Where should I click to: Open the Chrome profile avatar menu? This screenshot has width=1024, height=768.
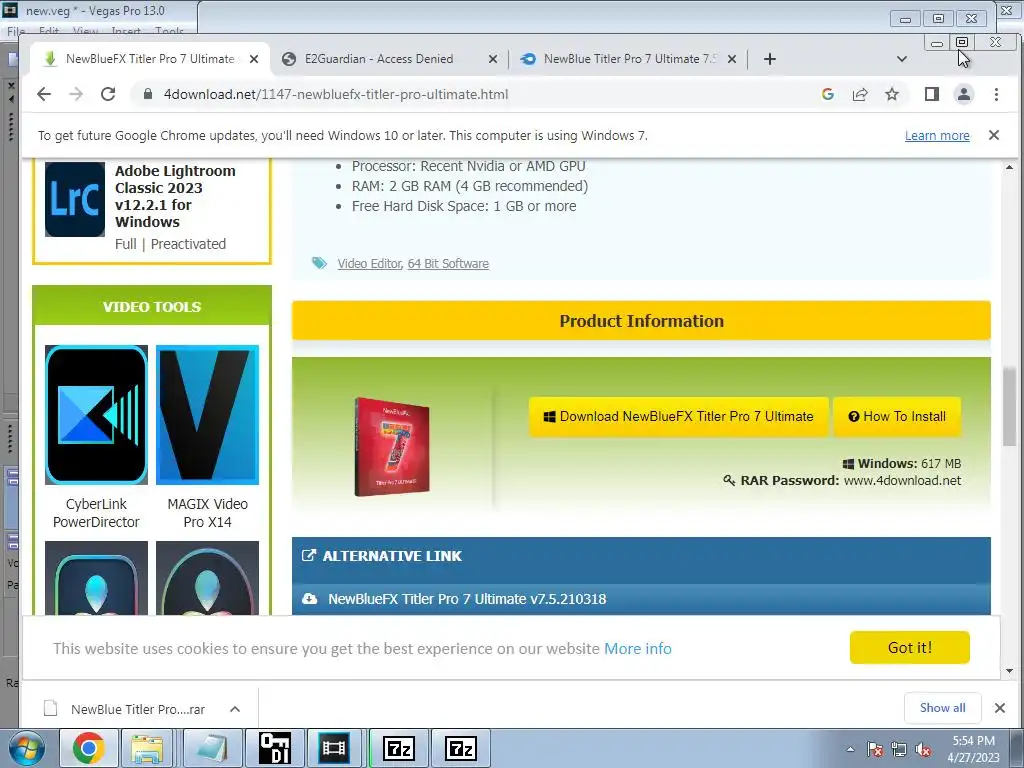tap(963, 94)
